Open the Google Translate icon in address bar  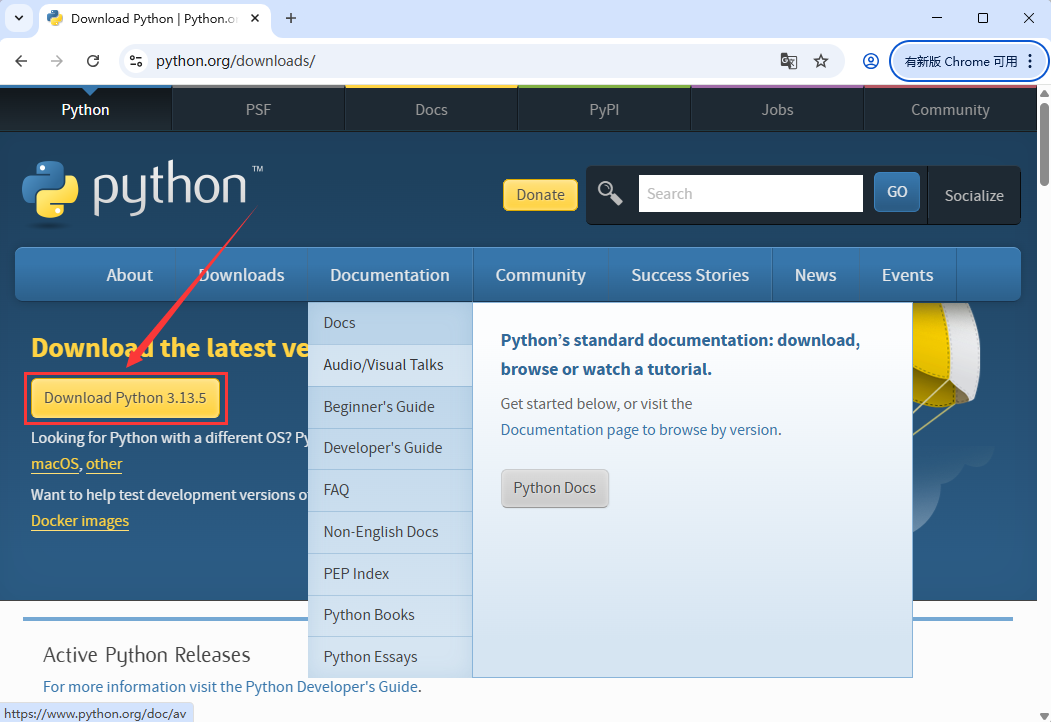point(788,61)
